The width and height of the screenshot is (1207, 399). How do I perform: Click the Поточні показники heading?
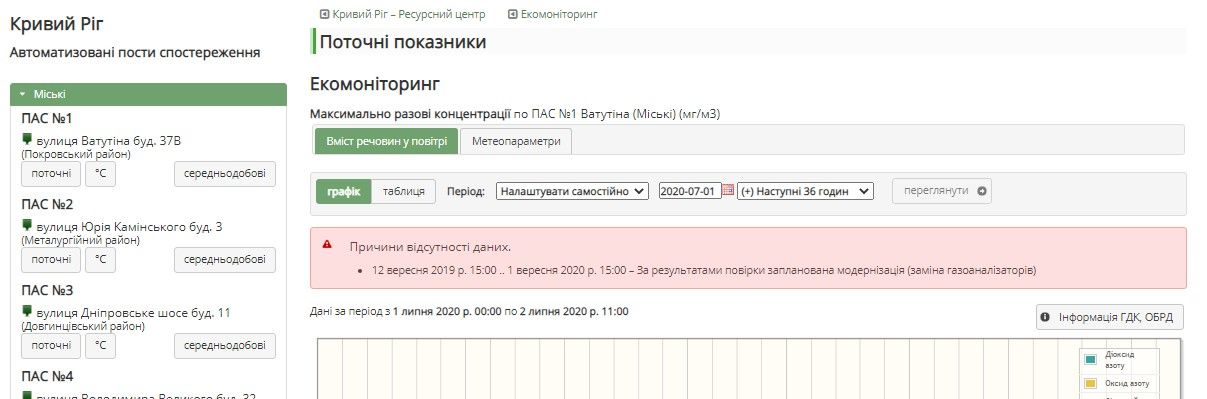coord(403,42)
